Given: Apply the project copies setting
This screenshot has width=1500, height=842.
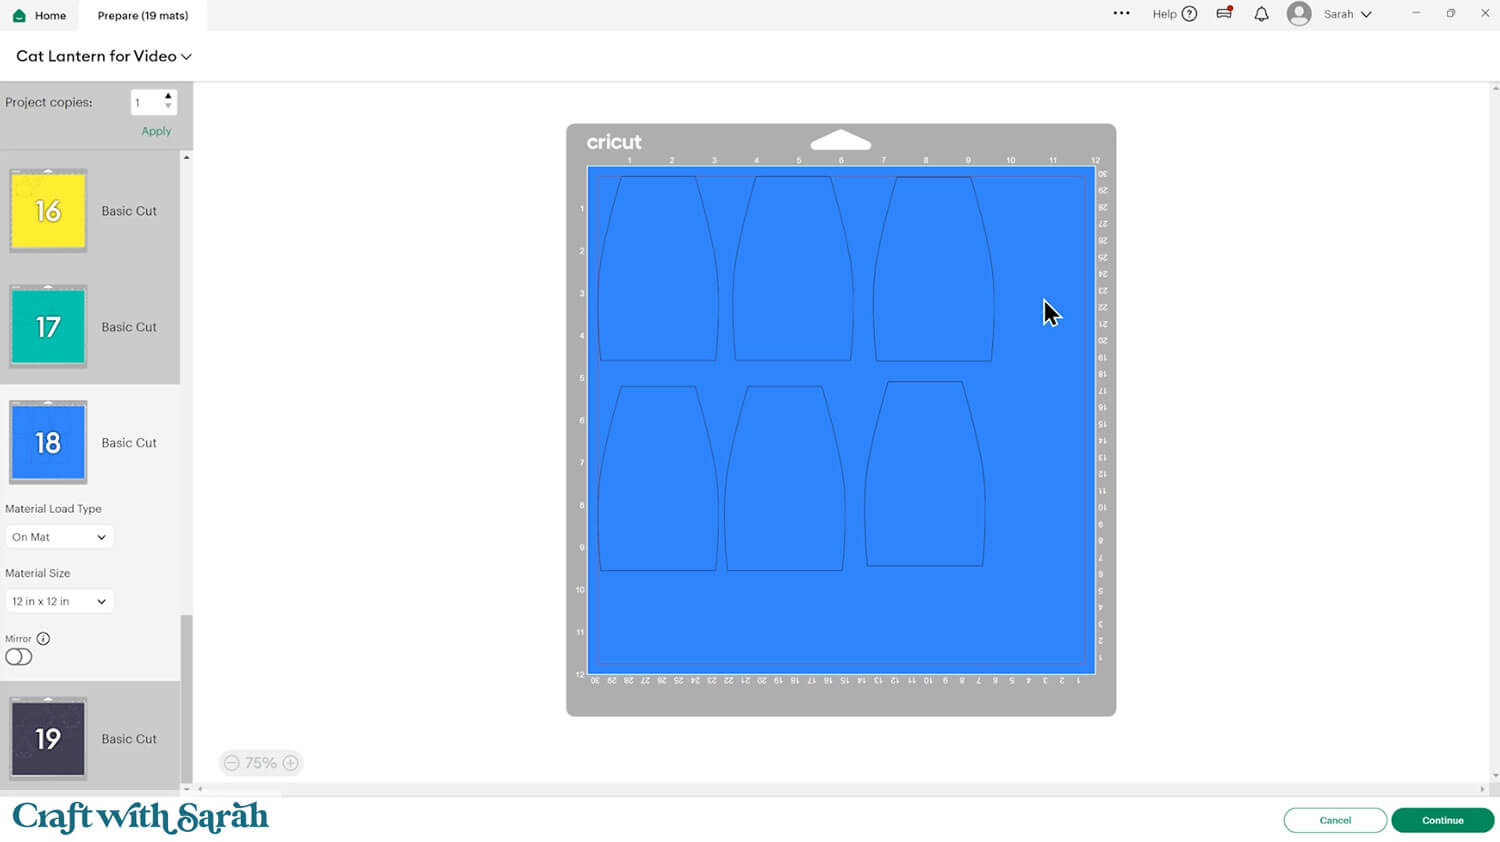Looking at the screenshot, I should [156, 131].
